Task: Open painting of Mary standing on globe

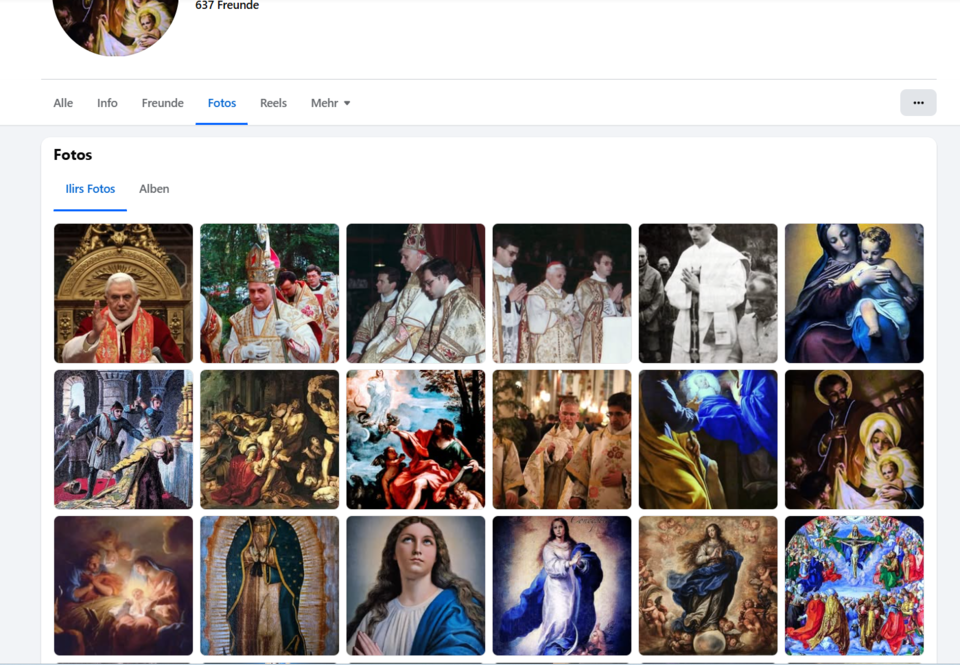Action: (x=708, y=585)
